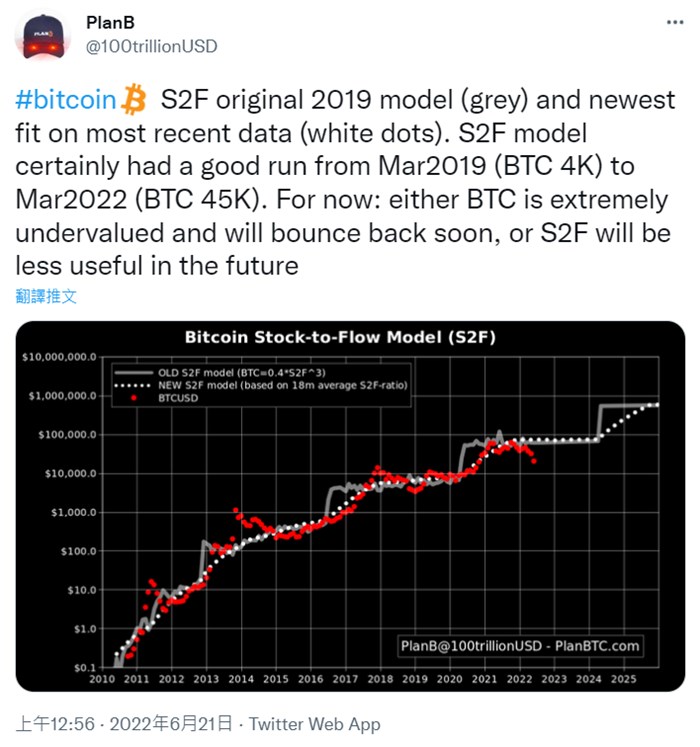This screenshot has height=747, width=700.
Task: Open the #bitcoin hashtag link
Action: pyautogui.click(x=67, y=100)
